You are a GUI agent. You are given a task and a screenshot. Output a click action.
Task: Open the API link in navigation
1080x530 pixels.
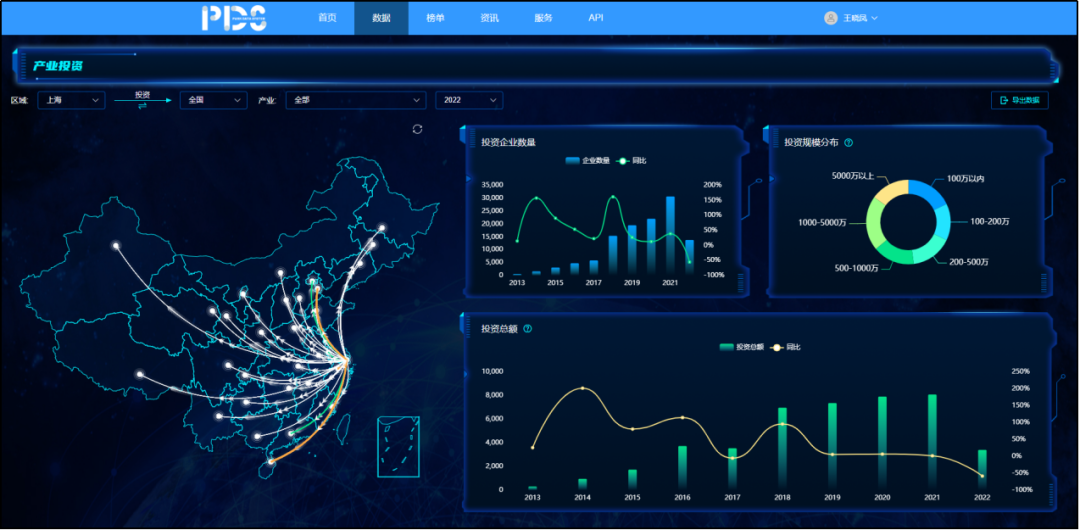pos(596,18)
